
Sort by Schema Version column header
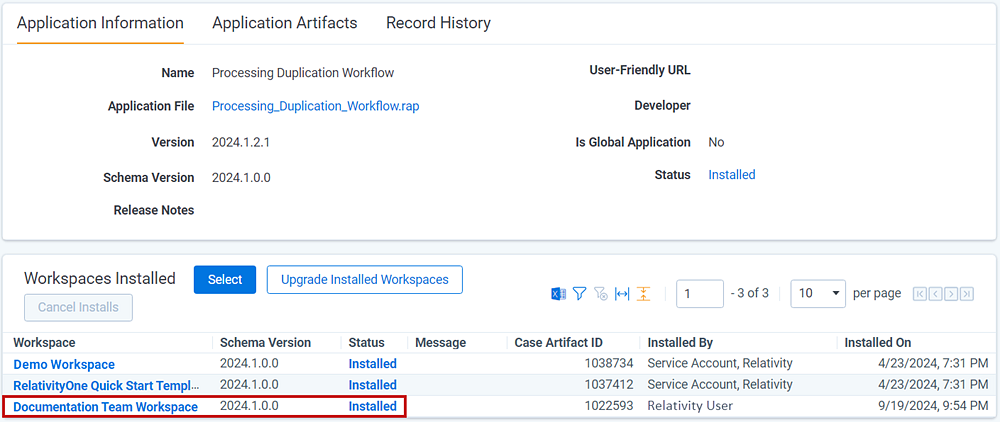coord(265,343)
